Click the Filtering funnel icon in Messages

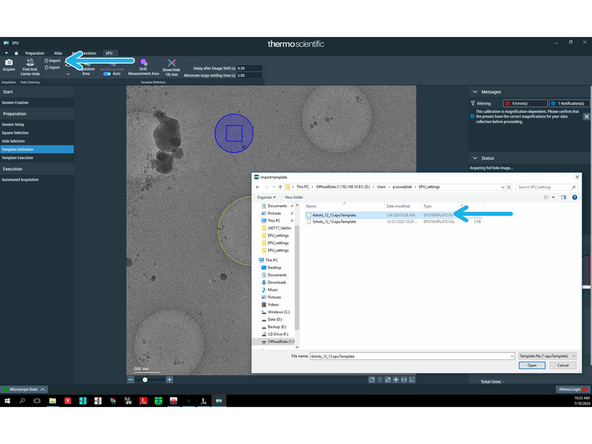point(473,103)
